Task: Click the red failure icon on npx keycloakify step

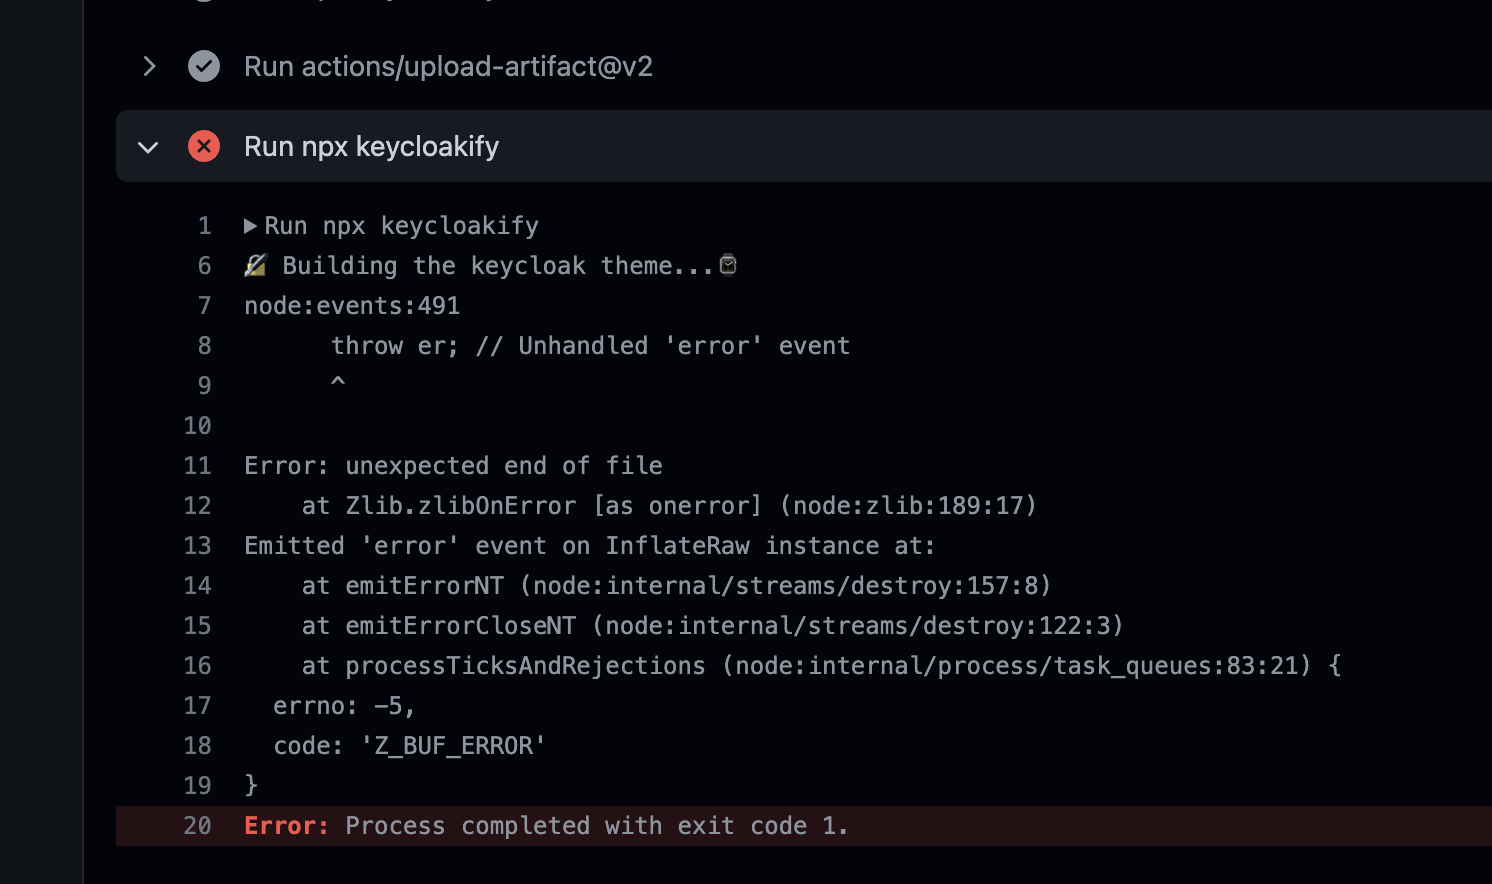Action: coord(204,146)
